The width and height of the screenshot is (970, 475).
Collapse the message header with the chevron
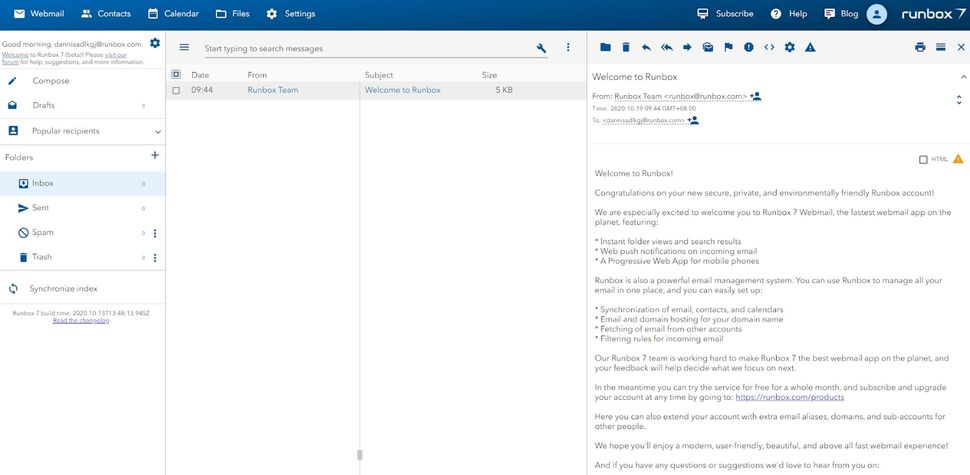(963, 77)
